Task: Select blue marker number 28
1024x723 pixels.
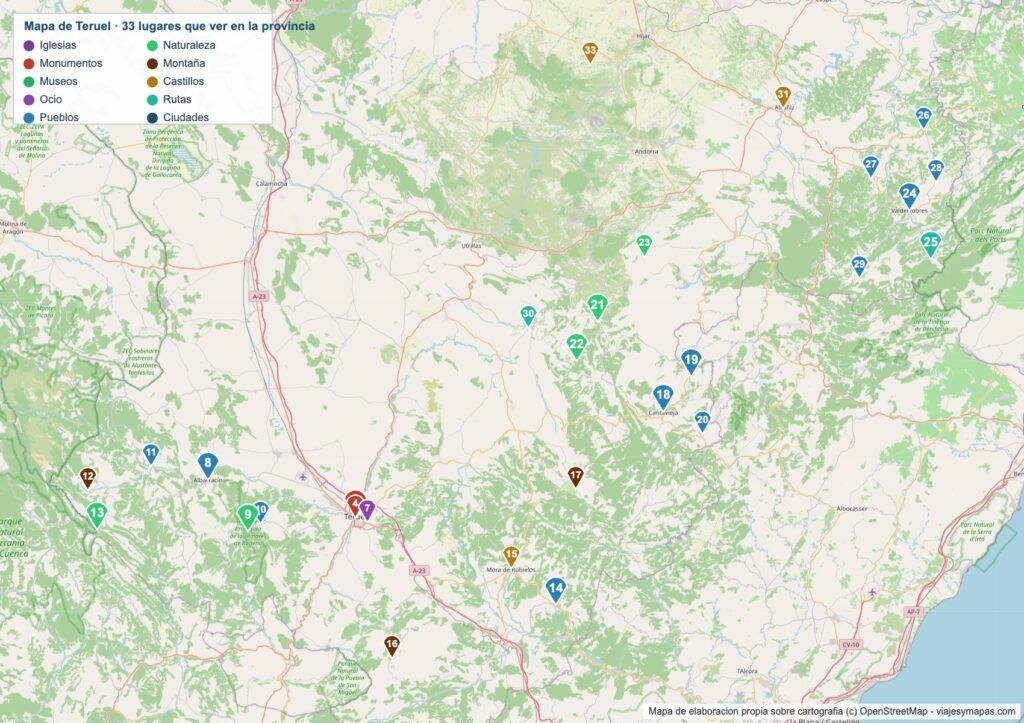Action: [936, 169]
